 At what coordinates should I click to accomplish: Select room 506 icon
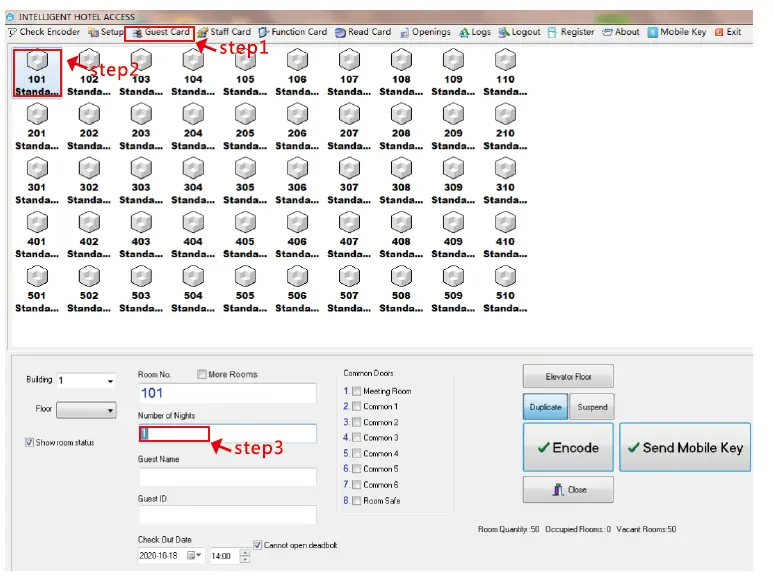point(297,277)
